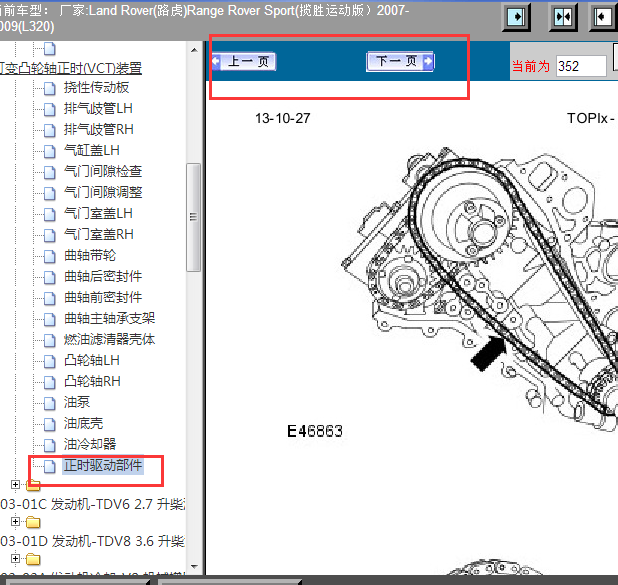The width and height of the screenshot is (618, 585).
Task: Click the document icon beside 正时驱动部件
Action: pyautogui.click(x=49, y=466)
